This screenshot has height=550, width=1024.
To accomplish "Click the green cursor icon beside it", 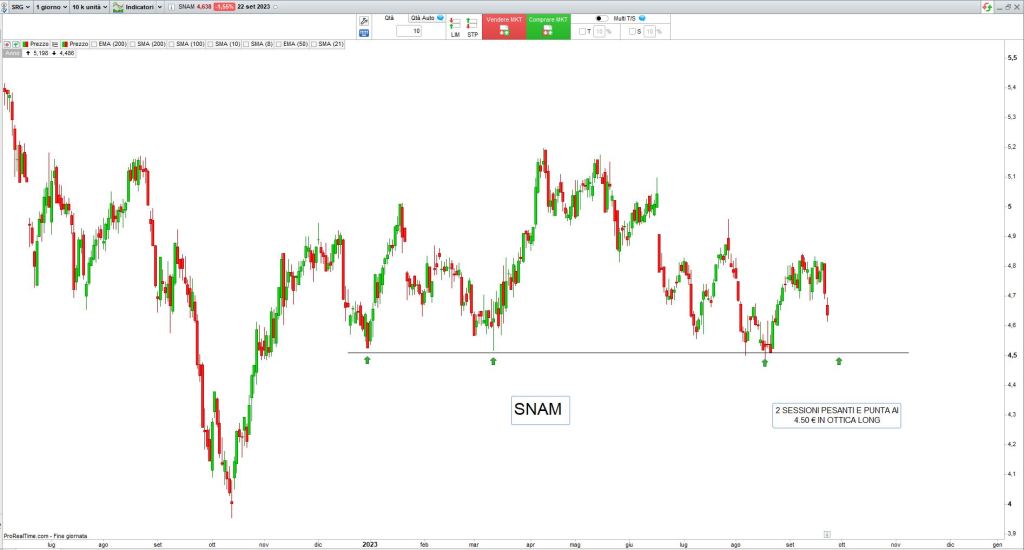I will tap(16, 44).
